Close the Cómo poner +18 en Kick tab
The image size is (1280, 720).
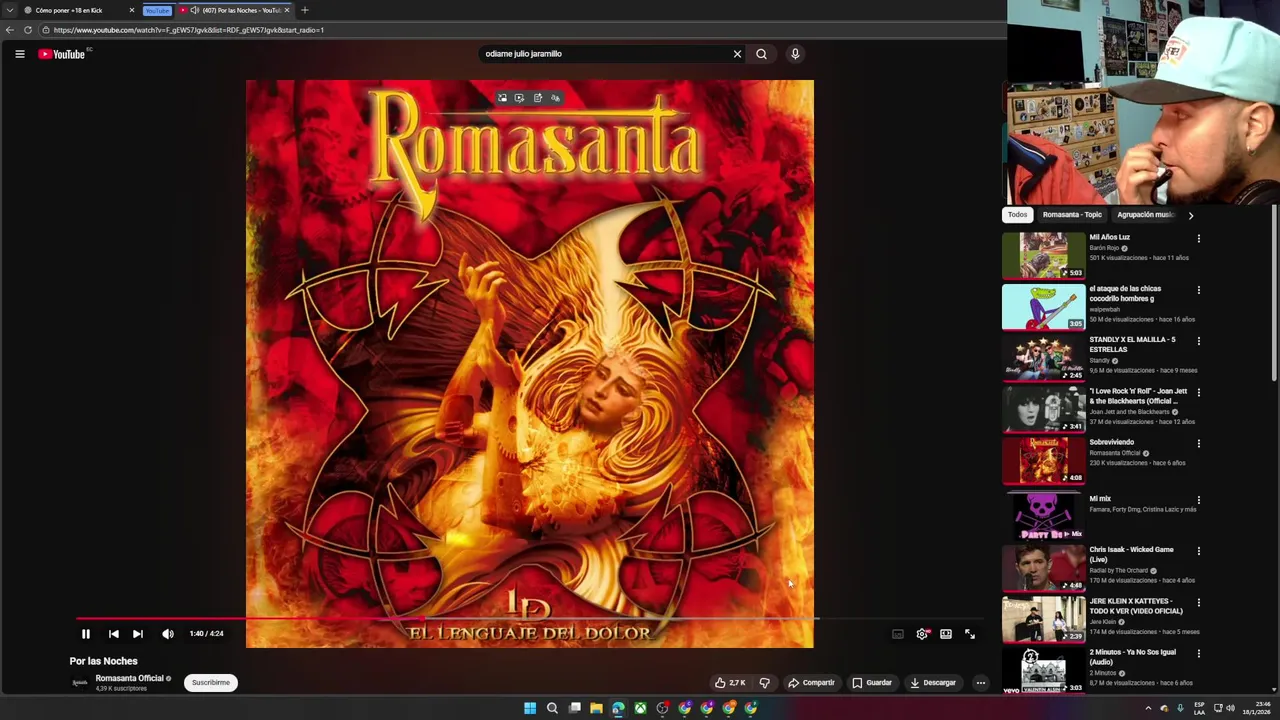coord(131,10)
